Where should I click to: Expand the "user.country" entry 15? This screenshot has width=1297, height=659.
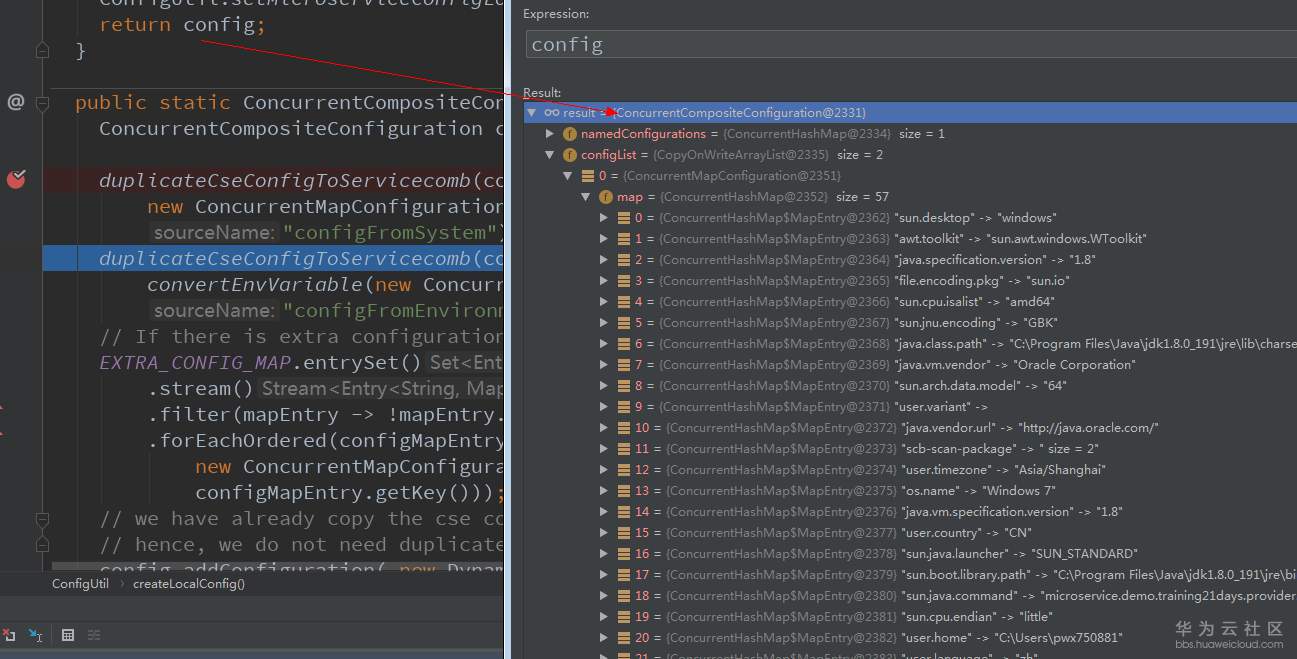click(x=604, y=533)
